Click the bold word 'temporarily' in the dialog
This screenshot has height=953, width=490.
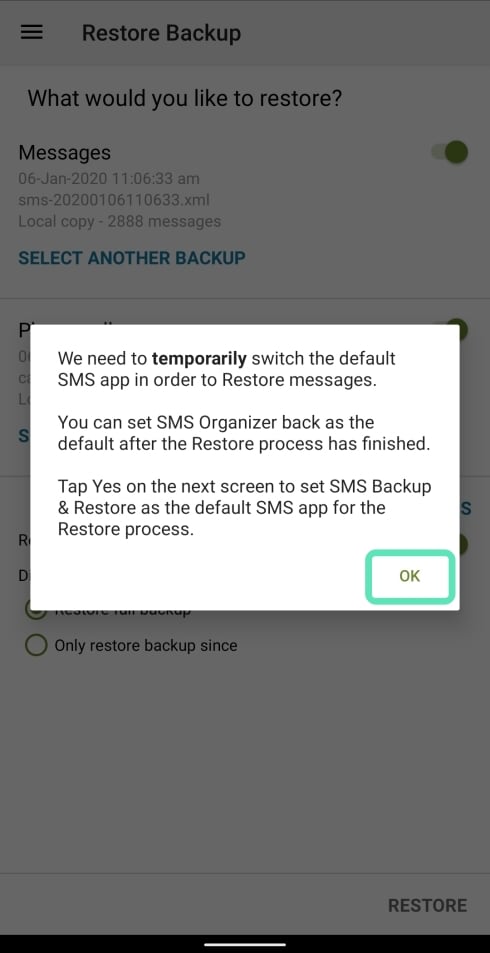tap(199, 359)
